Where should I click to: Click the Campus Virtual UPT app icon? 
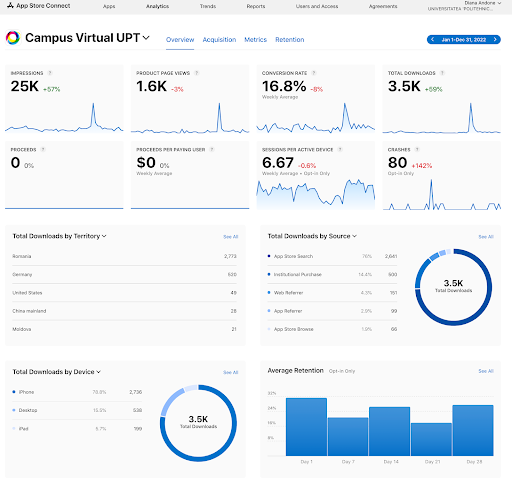tap(13, 38)
